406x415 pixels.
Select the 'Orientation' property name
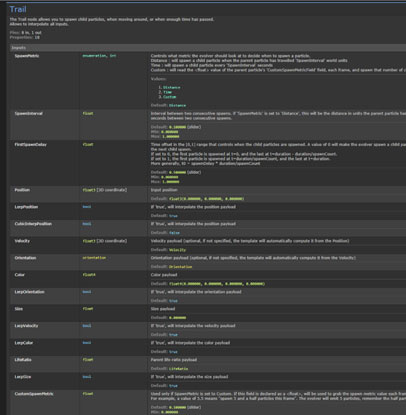(25, 258)
